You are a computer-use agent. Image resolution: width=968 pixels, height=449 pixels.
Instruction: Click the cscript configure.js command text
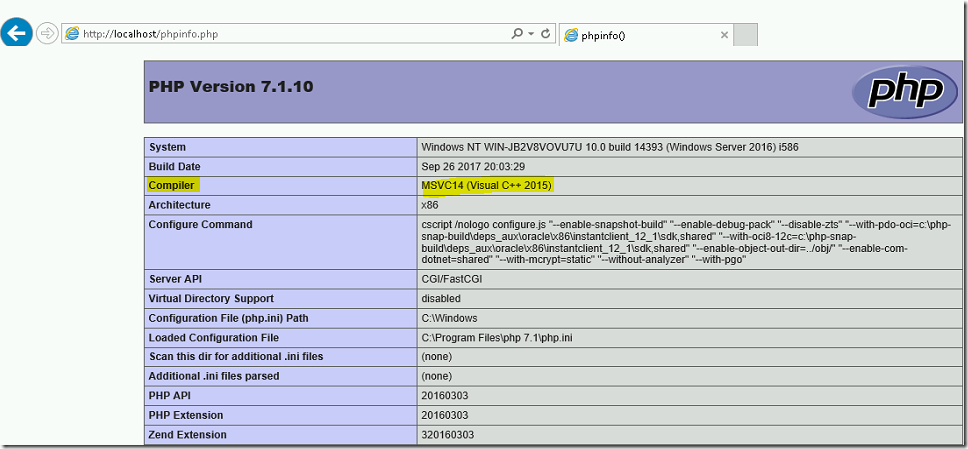point(685,242)
